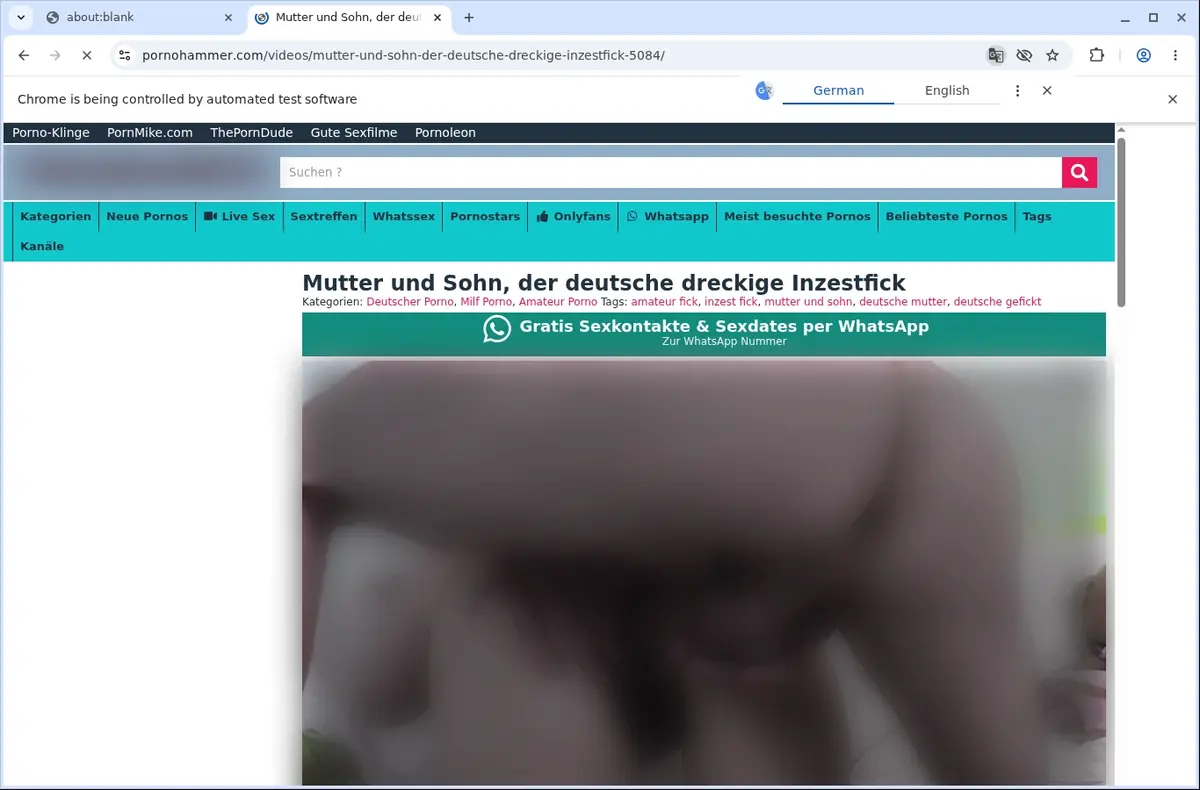Click the Pornoleon top bar link
1200x790 pixels.
[445, 133]
